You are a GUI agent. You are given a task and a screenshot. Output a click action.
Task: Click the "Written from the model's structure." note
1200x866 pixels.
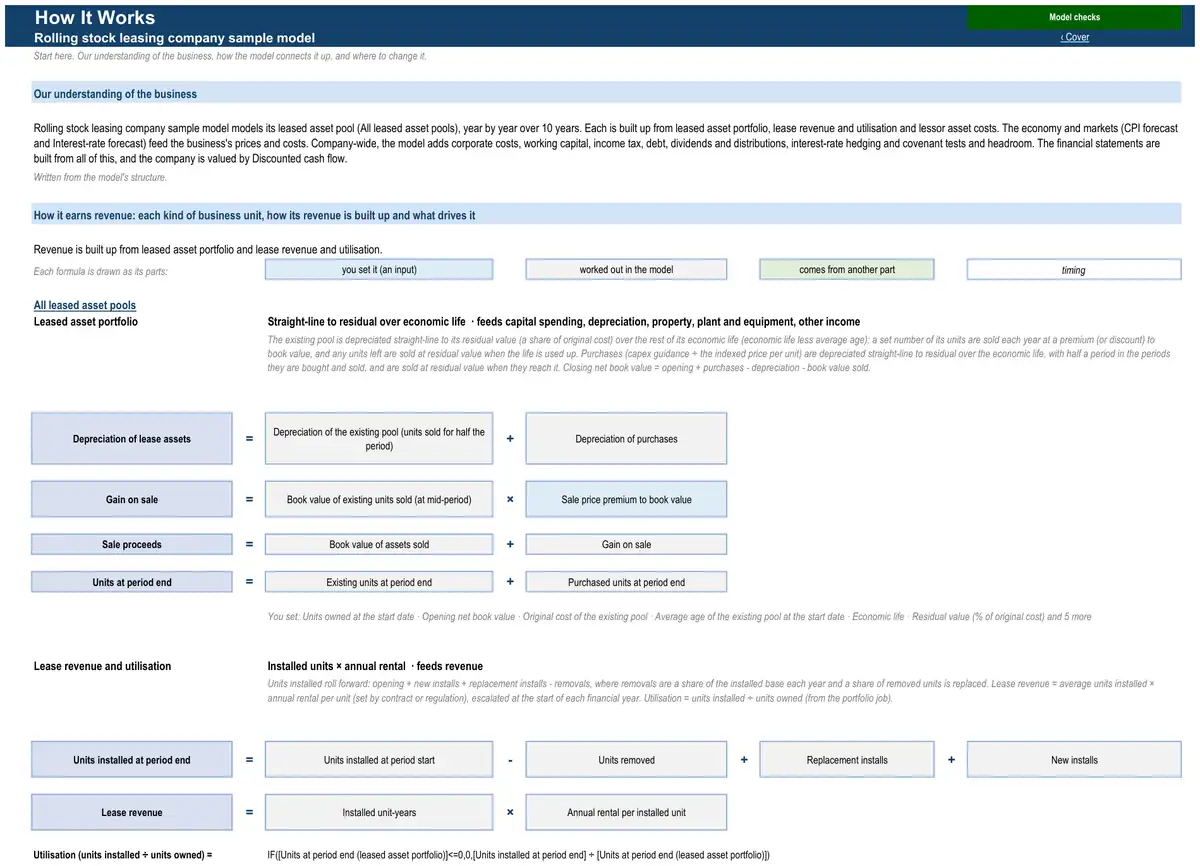click(100, 177)
